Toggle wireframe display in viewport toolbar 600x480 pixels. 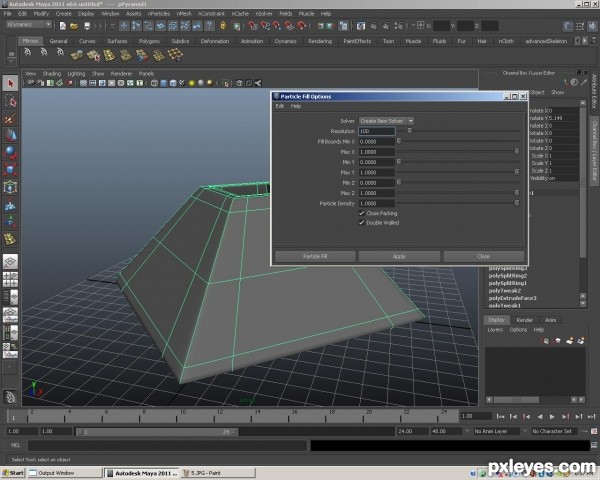154,83
